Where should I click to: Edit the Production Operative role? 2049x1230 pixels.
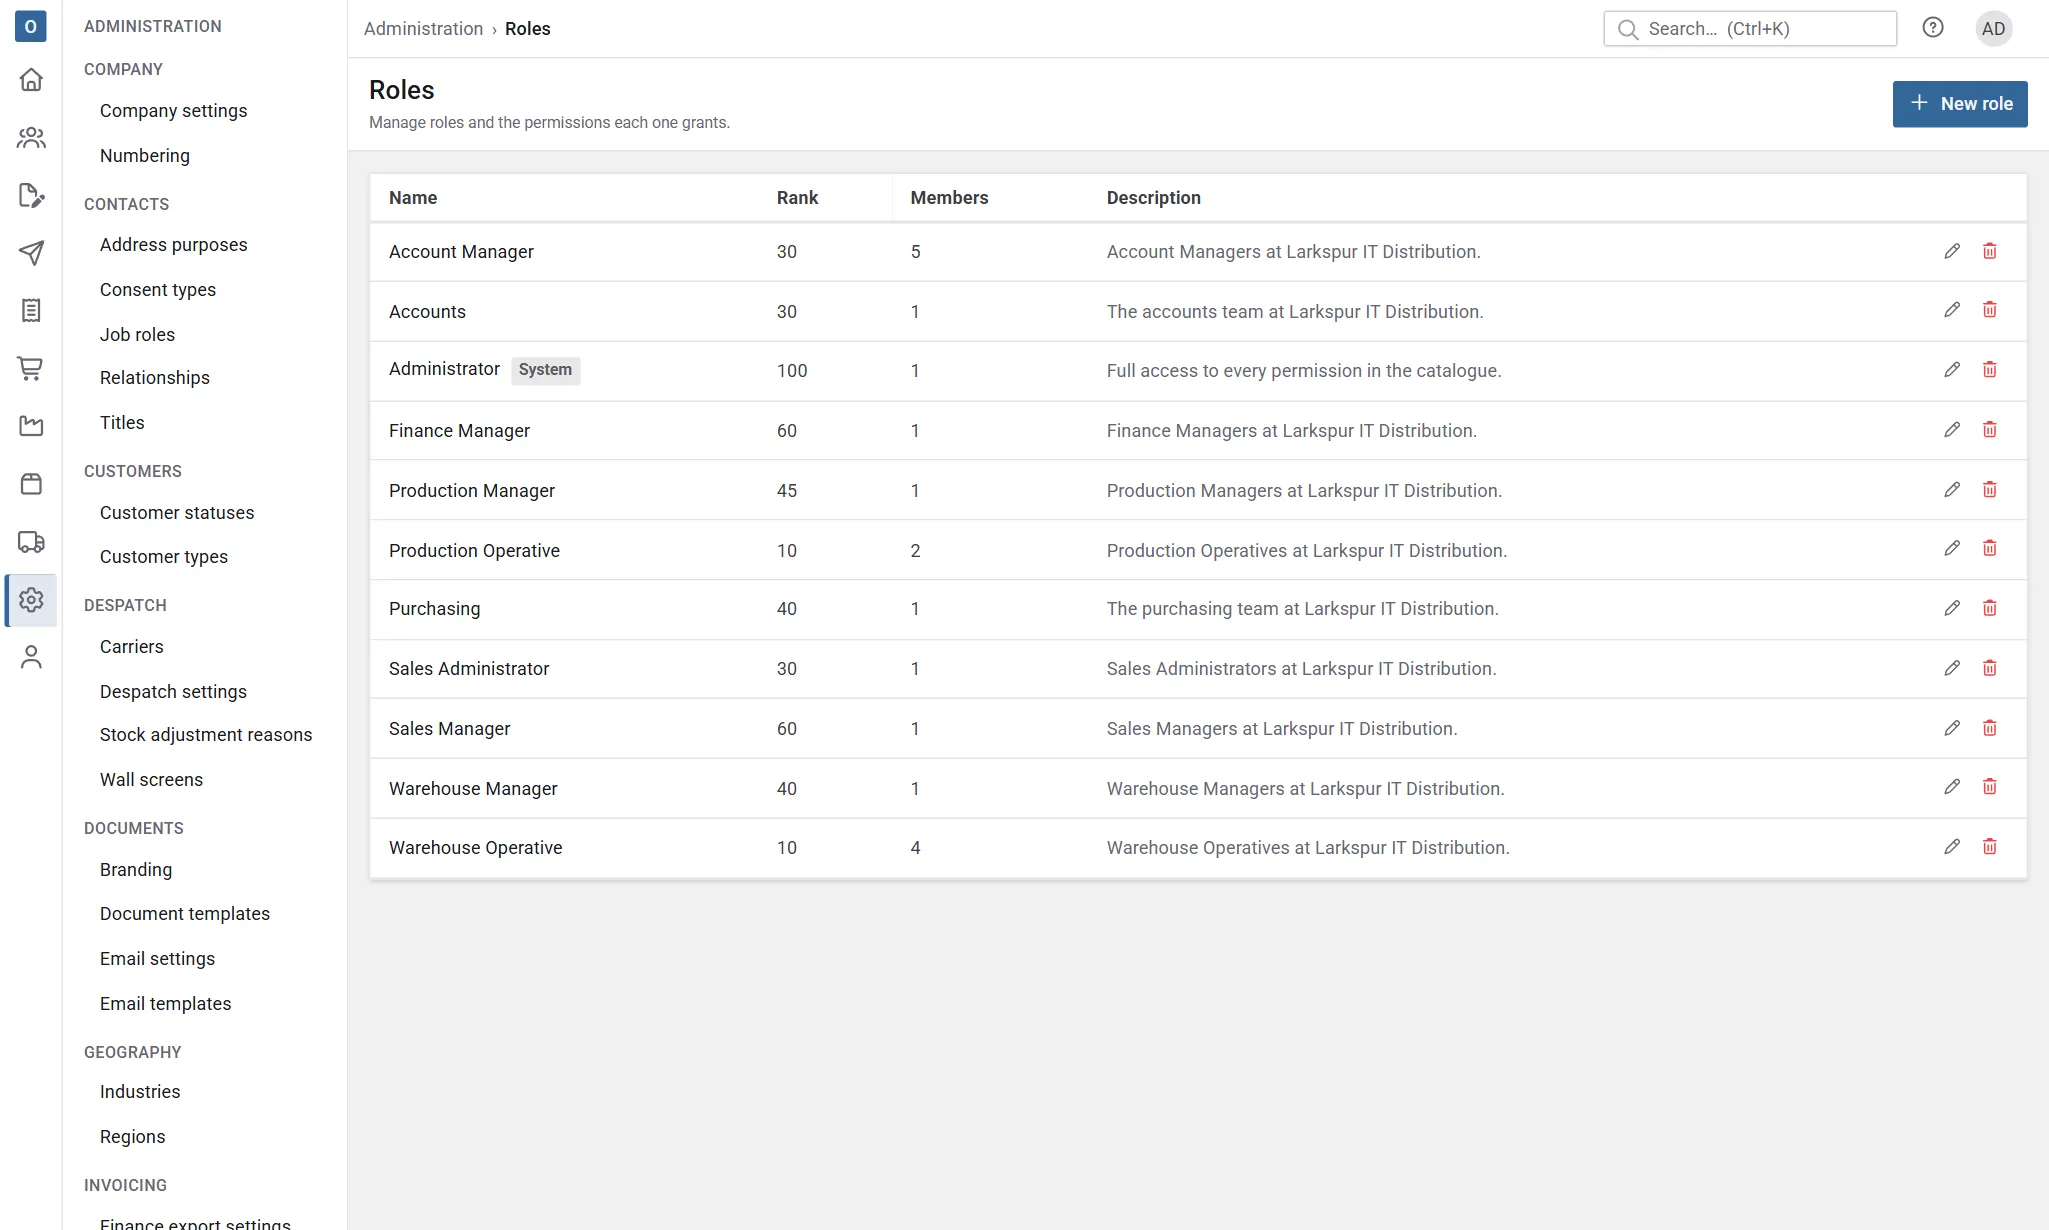(x=1952, y=549)
